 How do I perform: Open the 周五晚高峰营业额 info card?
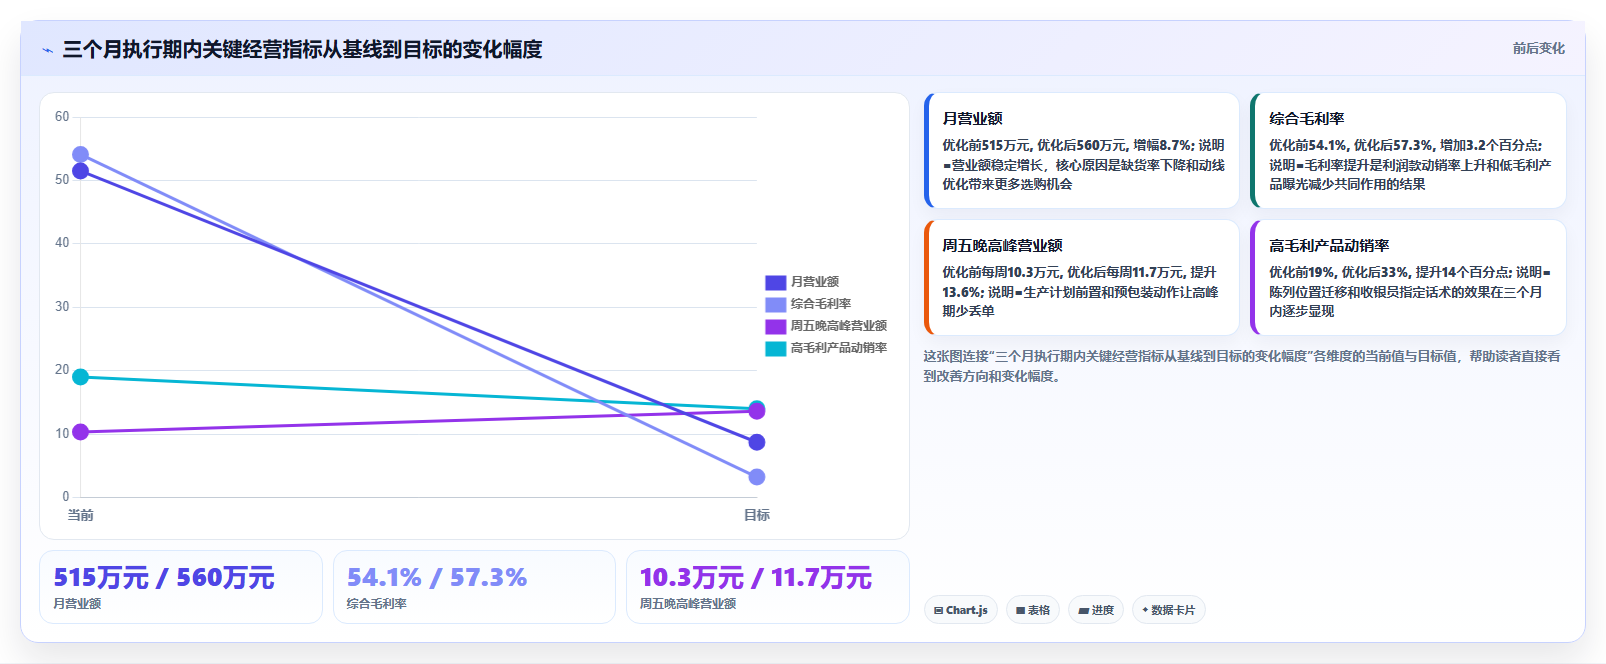[1082, 278]
